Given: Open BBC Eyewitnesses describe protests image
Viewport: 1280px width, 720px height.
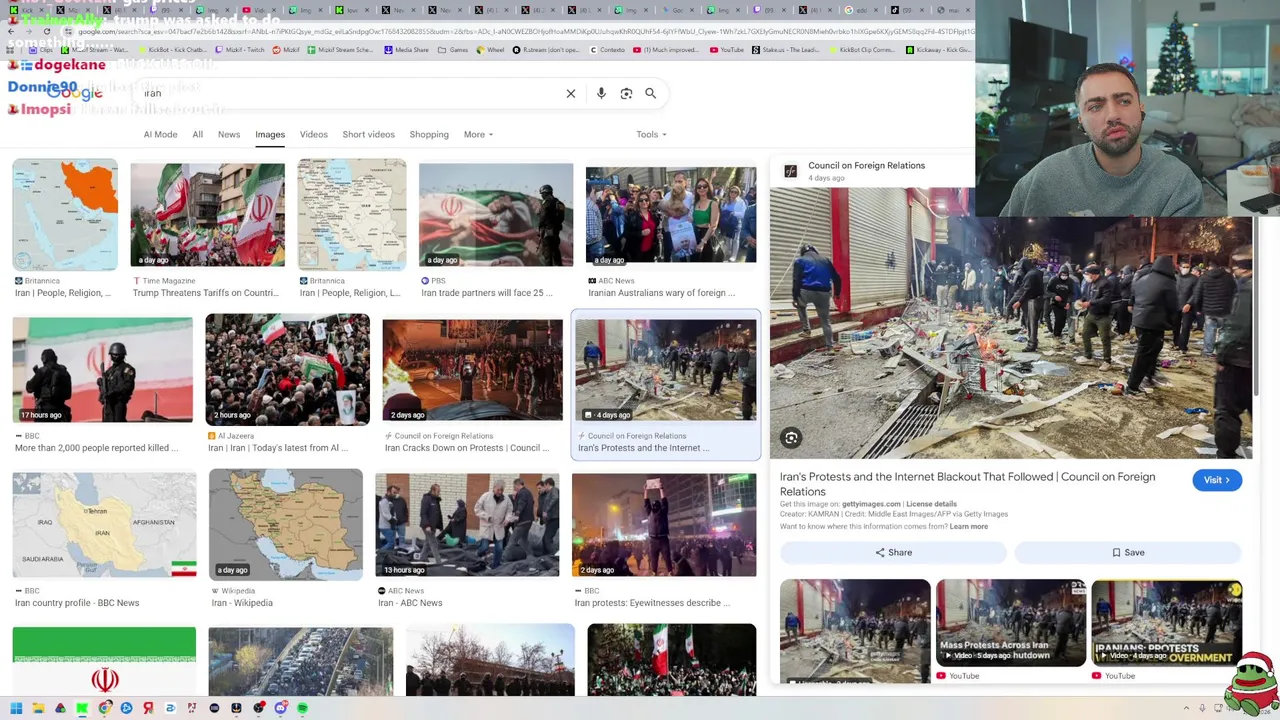Looking at the screenshot, I should click(x=664, y=524).
